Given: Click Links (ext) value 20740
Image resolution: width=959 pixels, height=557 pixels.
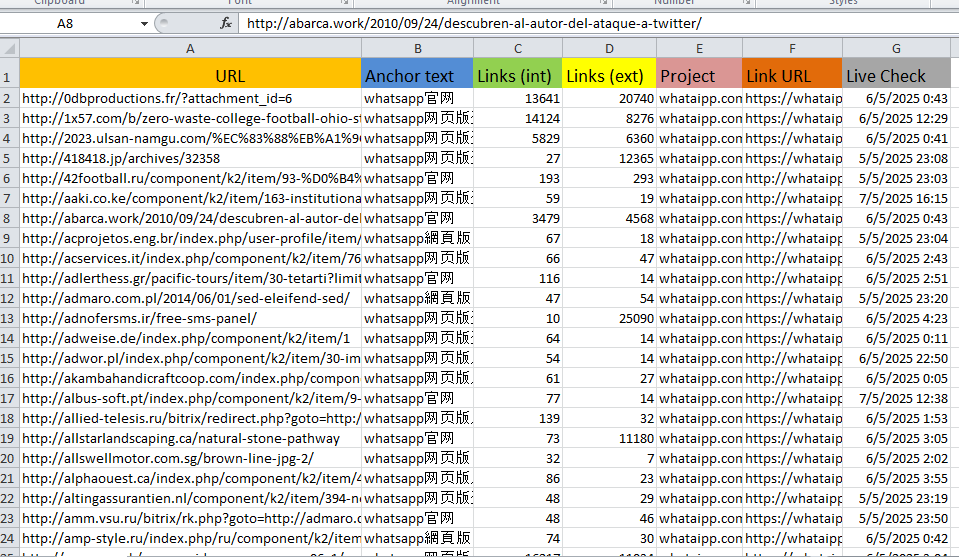Looking at the screenshot, I should (x=609, y=98).
